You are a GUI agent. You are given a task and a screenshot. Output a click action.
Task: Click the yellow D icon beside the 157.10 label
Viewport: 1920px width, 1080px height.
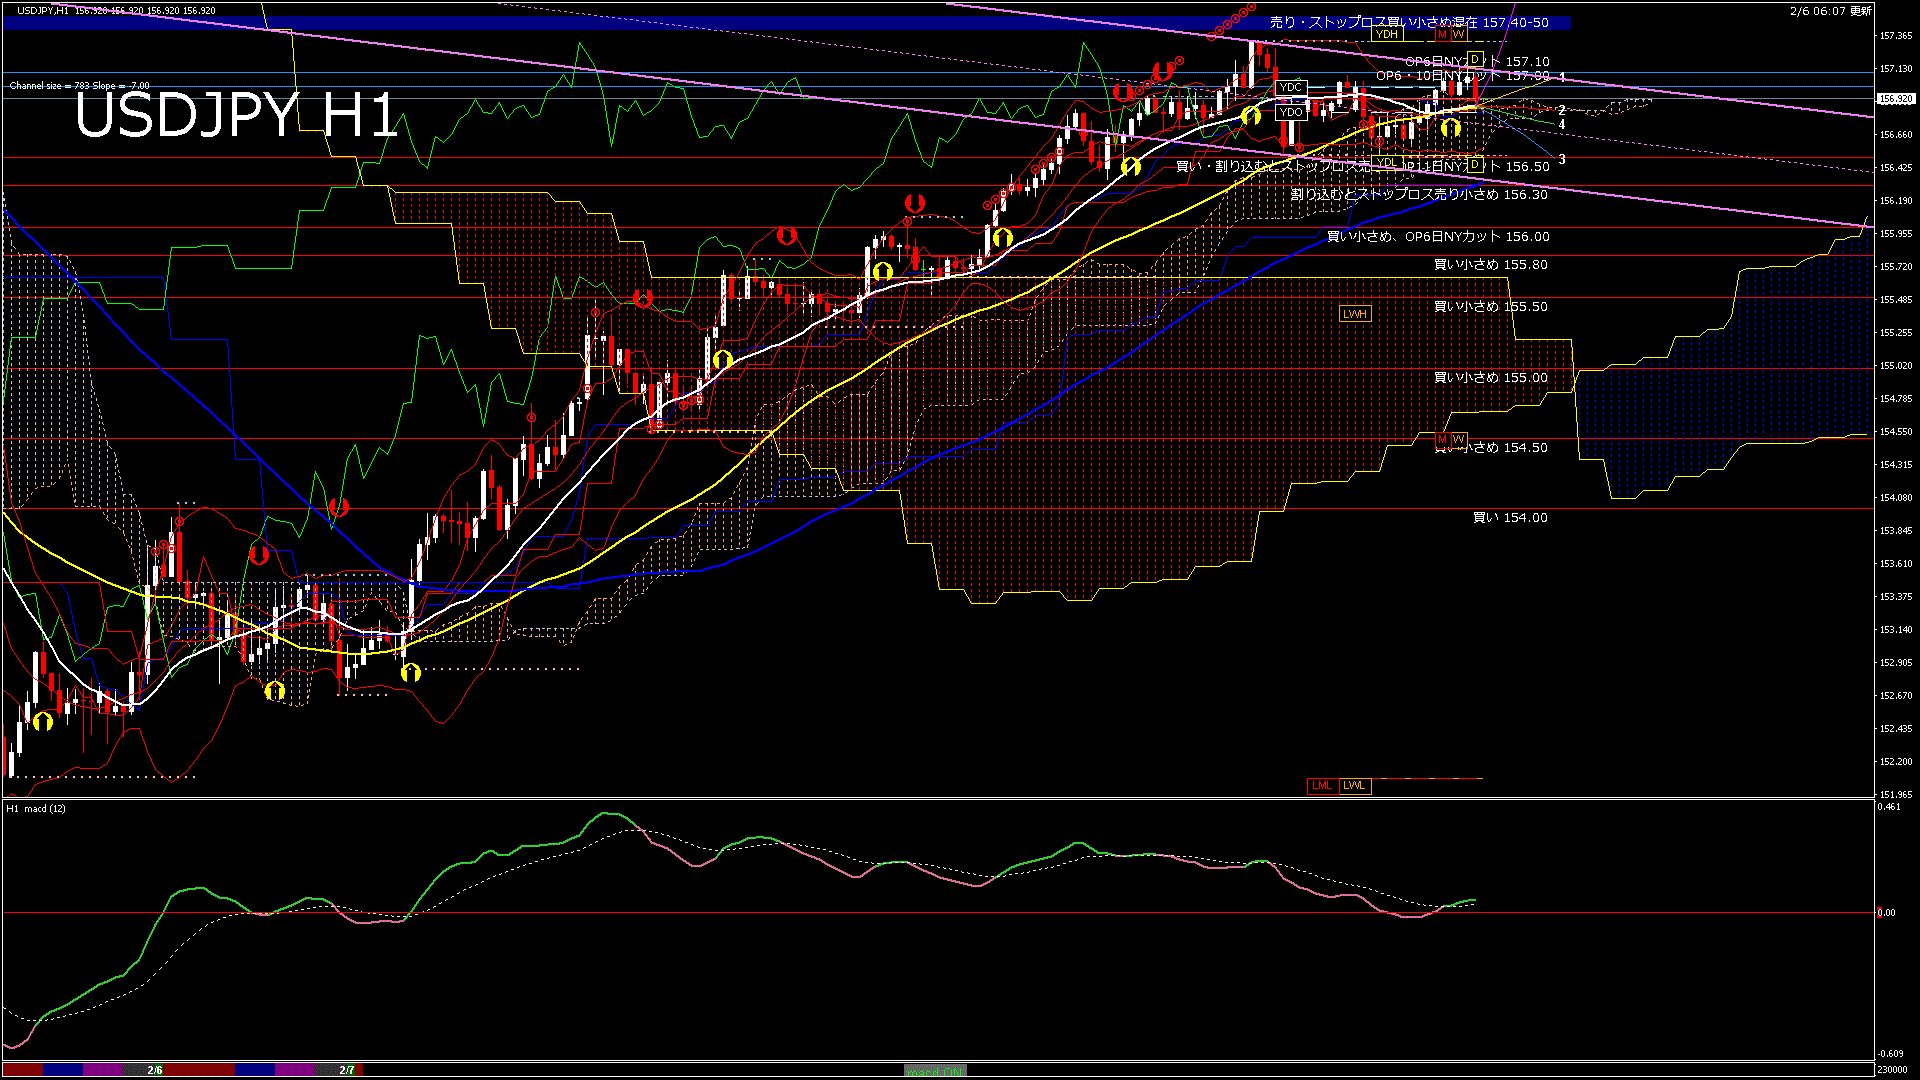coord(1475,59)
